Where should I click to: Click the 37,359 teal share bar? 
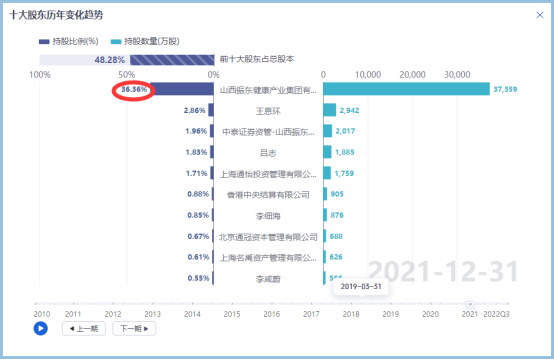(x=406, y=89)
